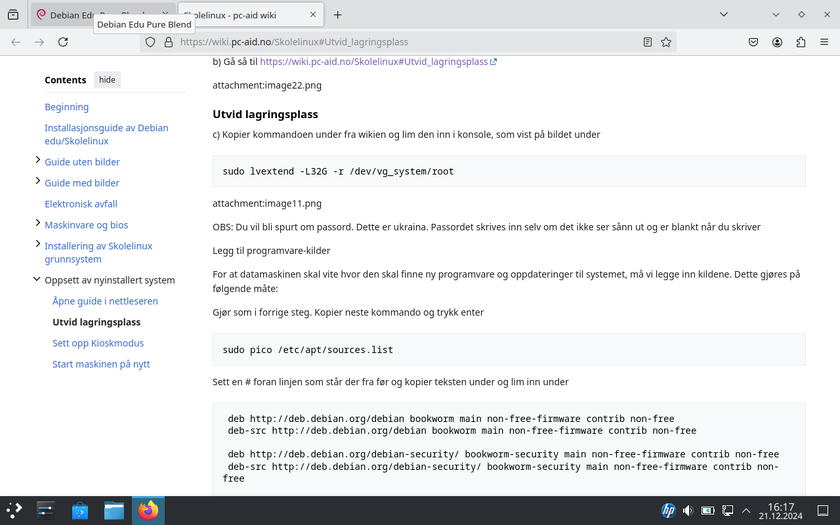Screen dimensions: 840x525
Task: Expand the 'Guide uten bilder' section
Action: coord(38,160)
